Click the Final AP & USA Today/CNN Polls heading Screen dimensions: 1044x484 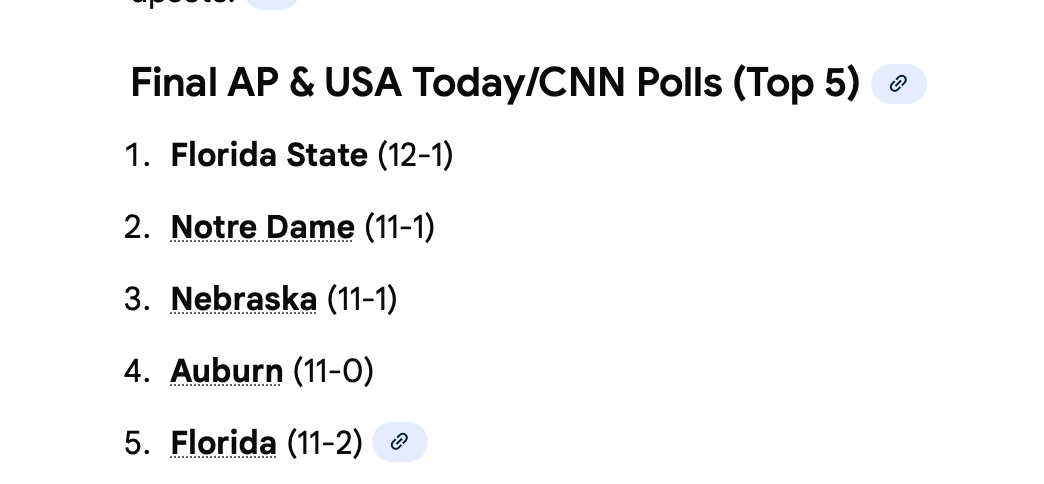click(495, 84)
